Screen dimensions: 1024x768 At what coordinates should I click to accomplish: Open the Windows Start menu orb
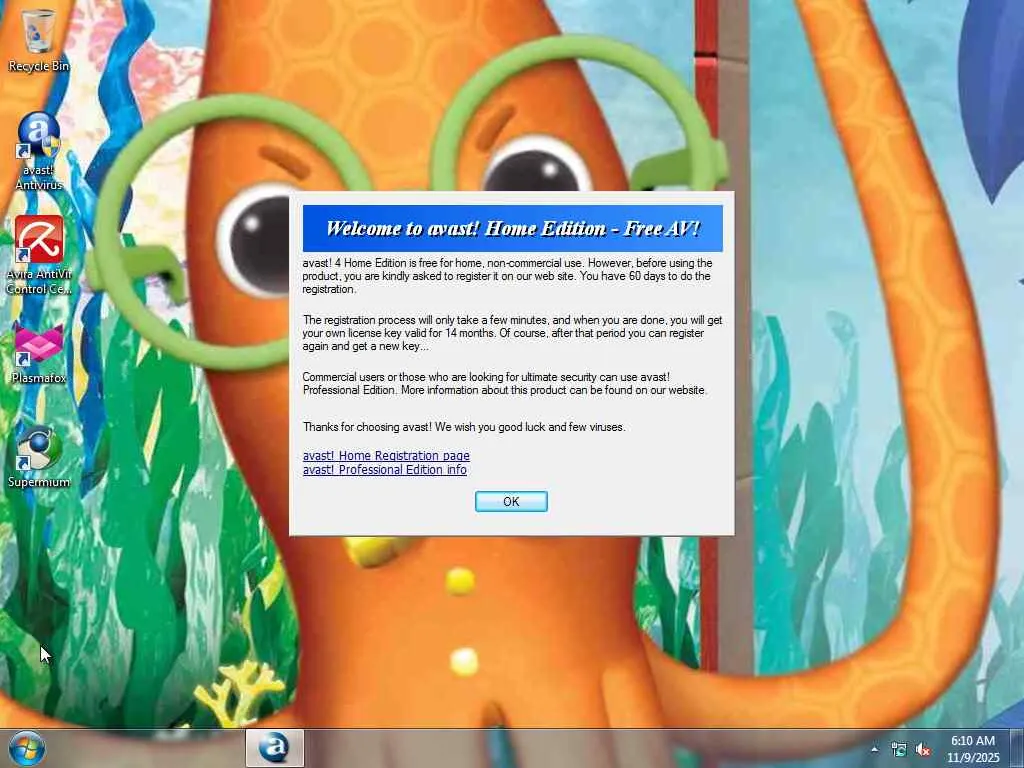point(27,748)
